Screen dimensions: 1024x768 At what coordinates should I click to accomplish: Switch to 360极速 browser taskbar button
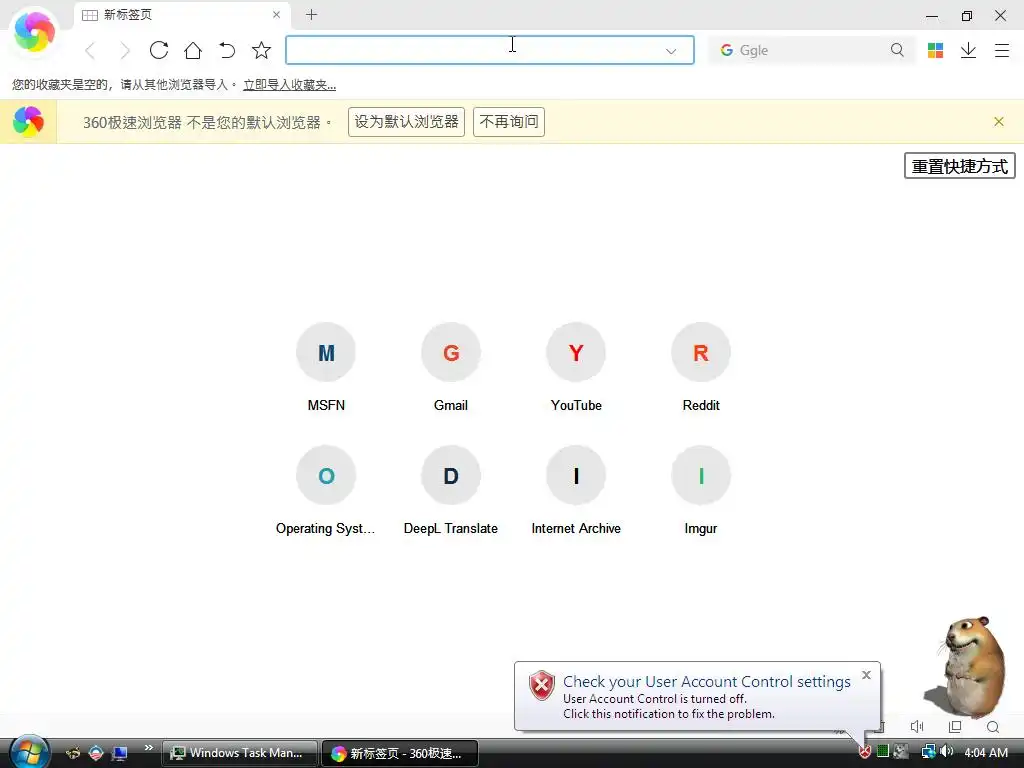point(400,753)
